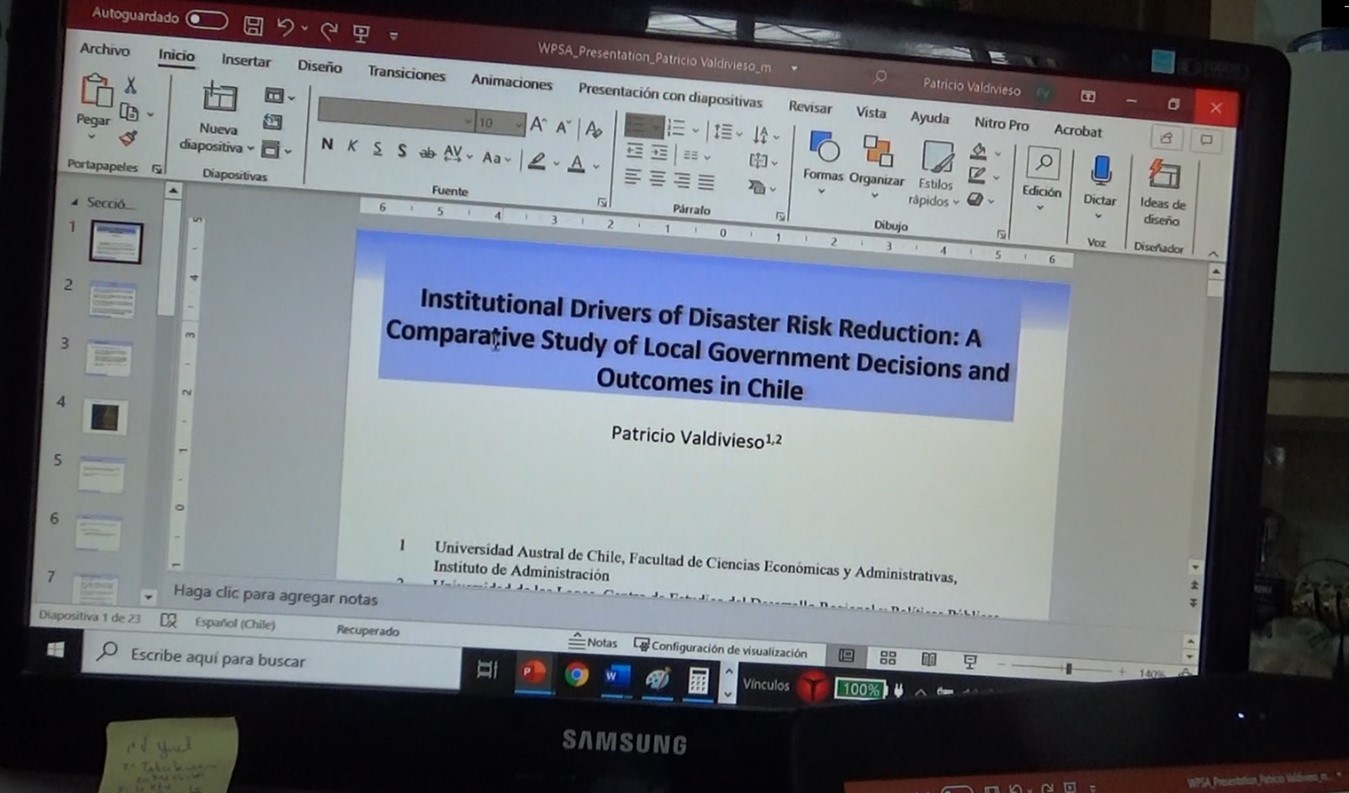The width and height of the screenshot is (1349, 793).
Task: Toggle strikethrough formatting
Action: [427, 153]
